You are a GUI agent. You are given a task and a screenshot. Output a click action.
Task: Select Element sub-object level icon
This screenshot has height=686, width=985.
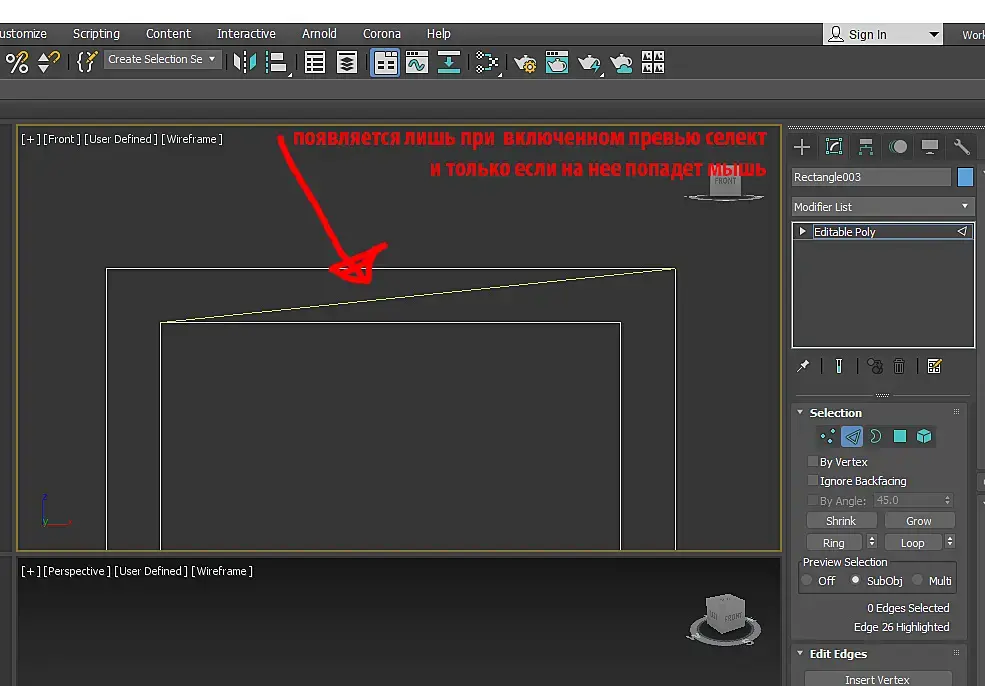923,436
